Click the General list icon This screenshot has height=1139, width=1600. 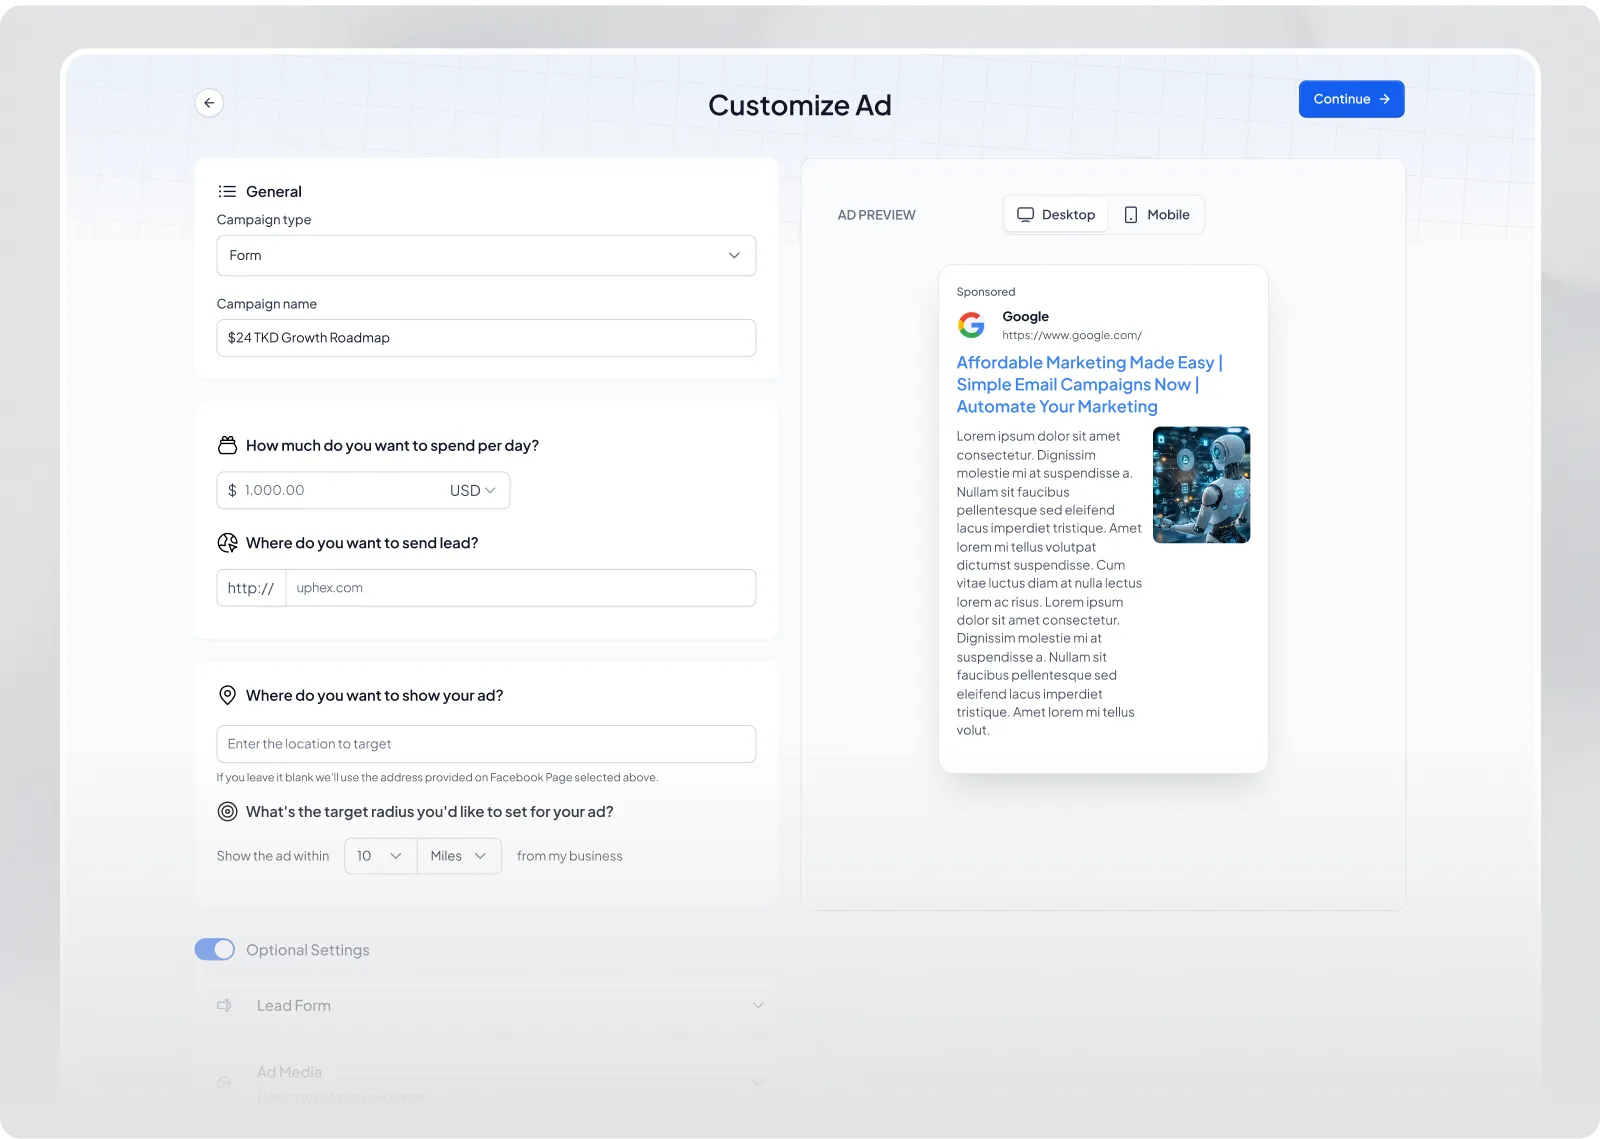(x=227, y=191)
